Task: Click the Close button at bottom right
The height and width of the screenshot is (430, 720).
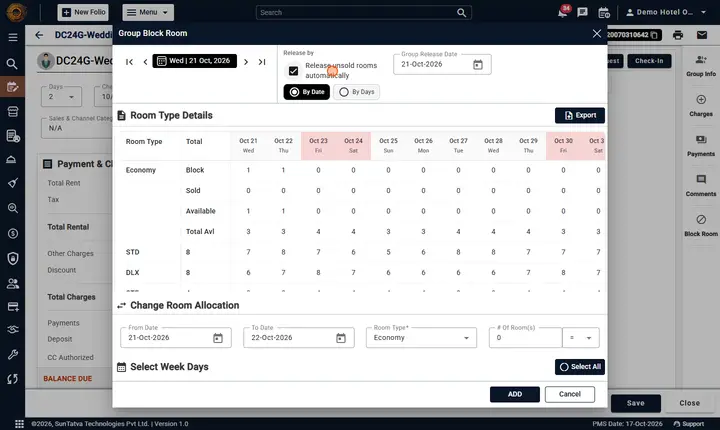Action: [x=689, y=403]
